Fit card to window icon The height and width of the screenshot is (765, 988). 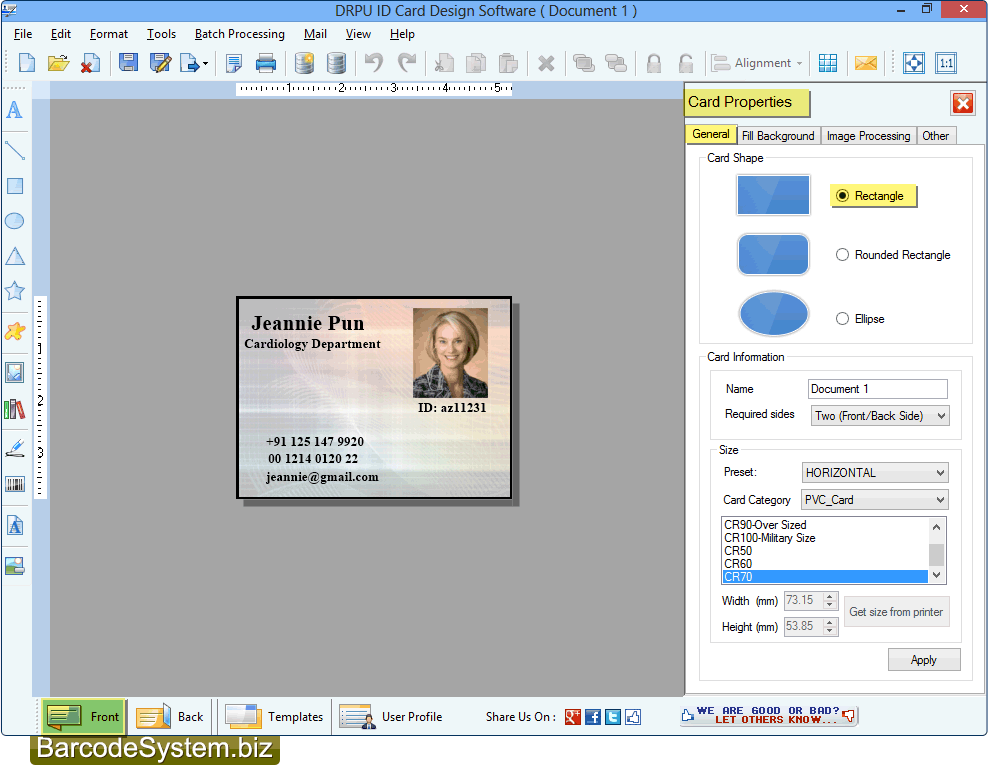tap(914, 63)
